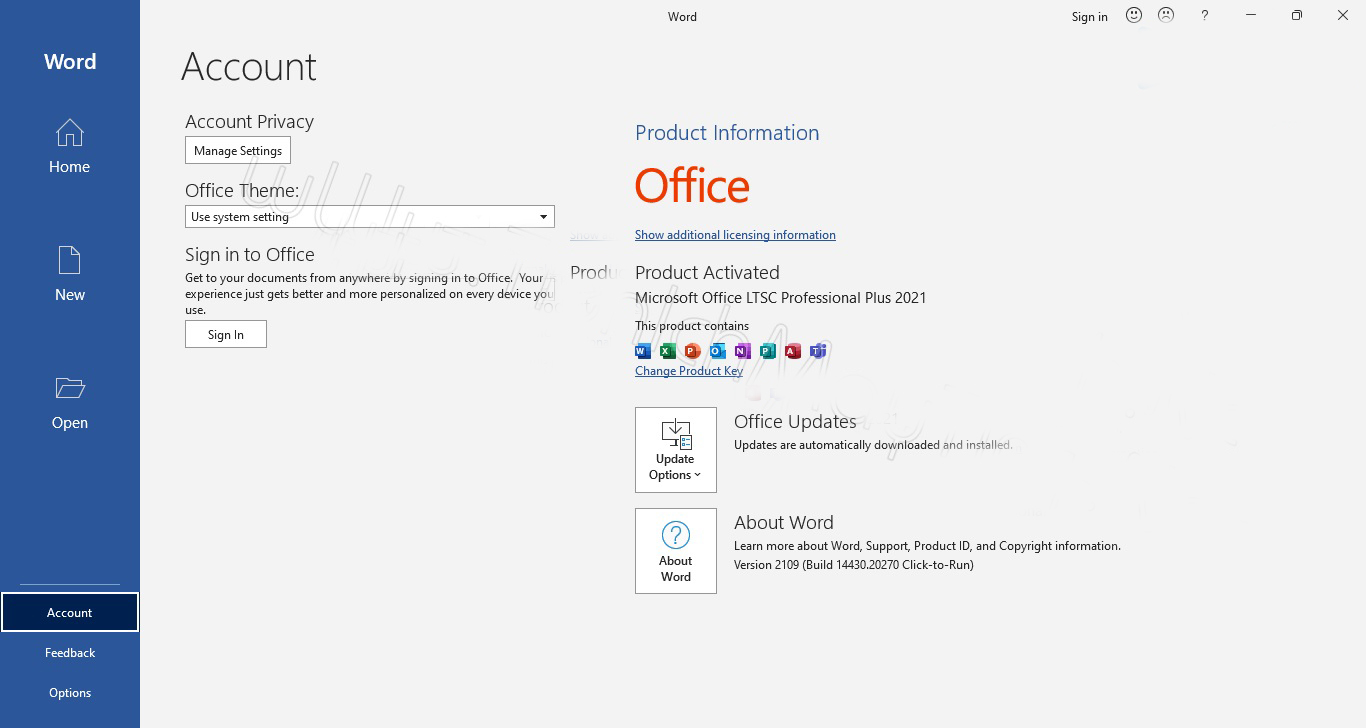The width and height of the screenshot is (1366, 728).
Task: Click Manage Settings under Account Privacy
Action: (238, 151)
